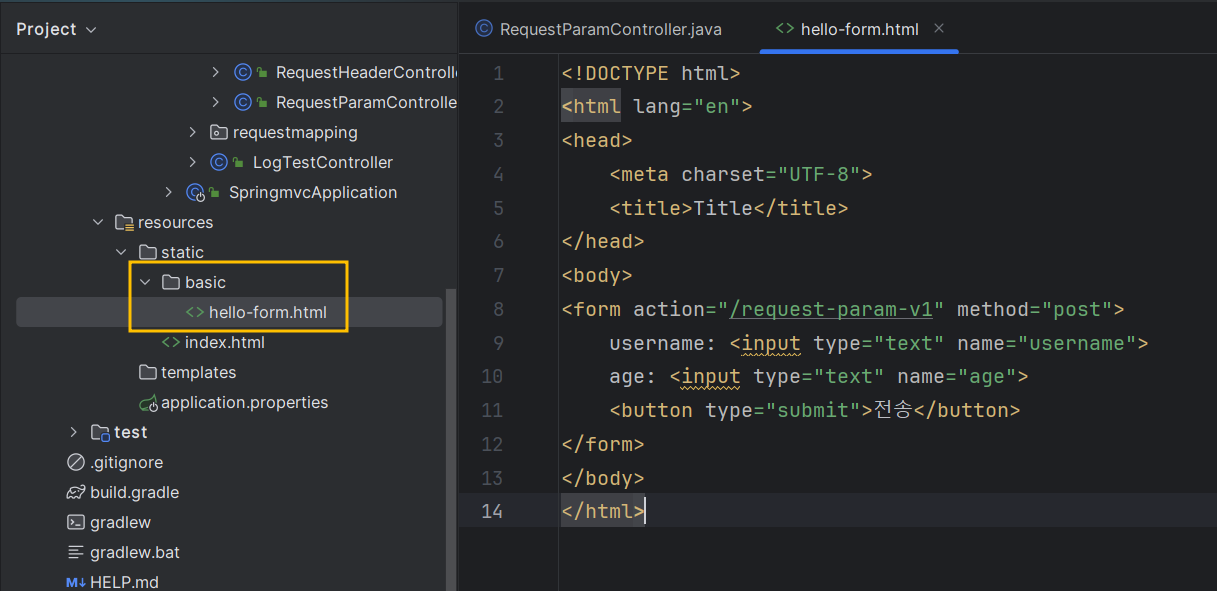Click the closing </html> tag
1217x591 pixels.
(603, 511)
